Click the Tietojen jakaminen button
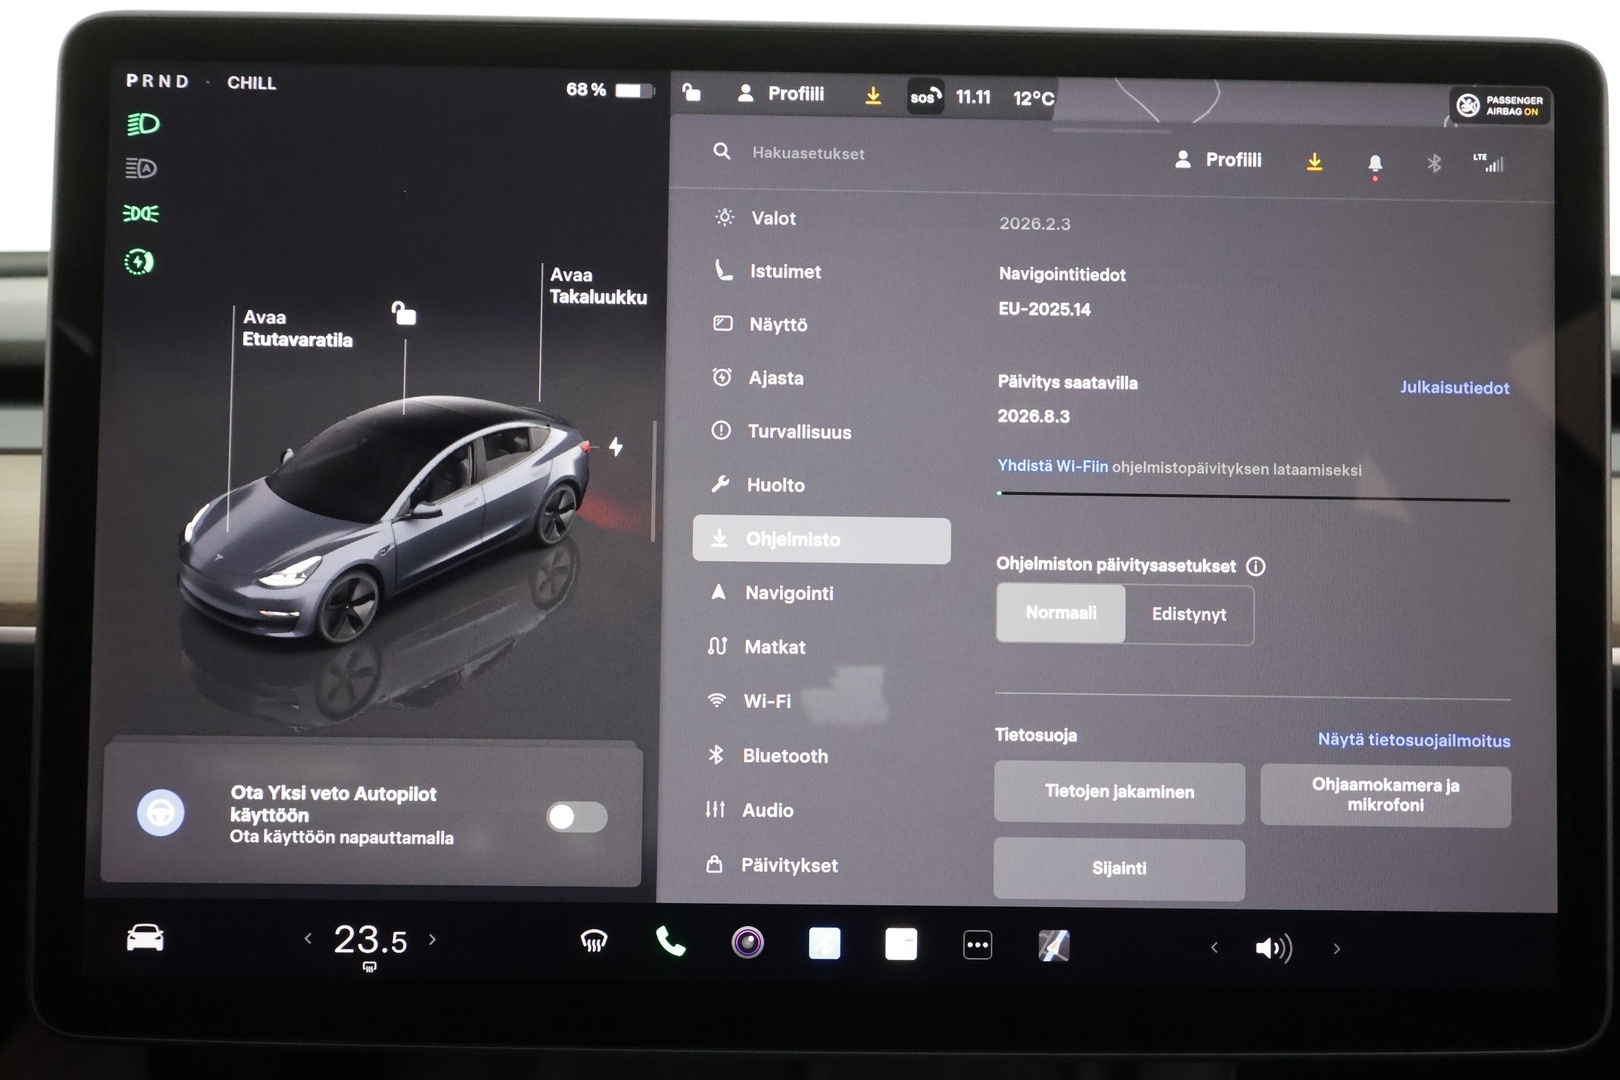The height and width of the screenshot is (1080, 1620). [1119, 792]
